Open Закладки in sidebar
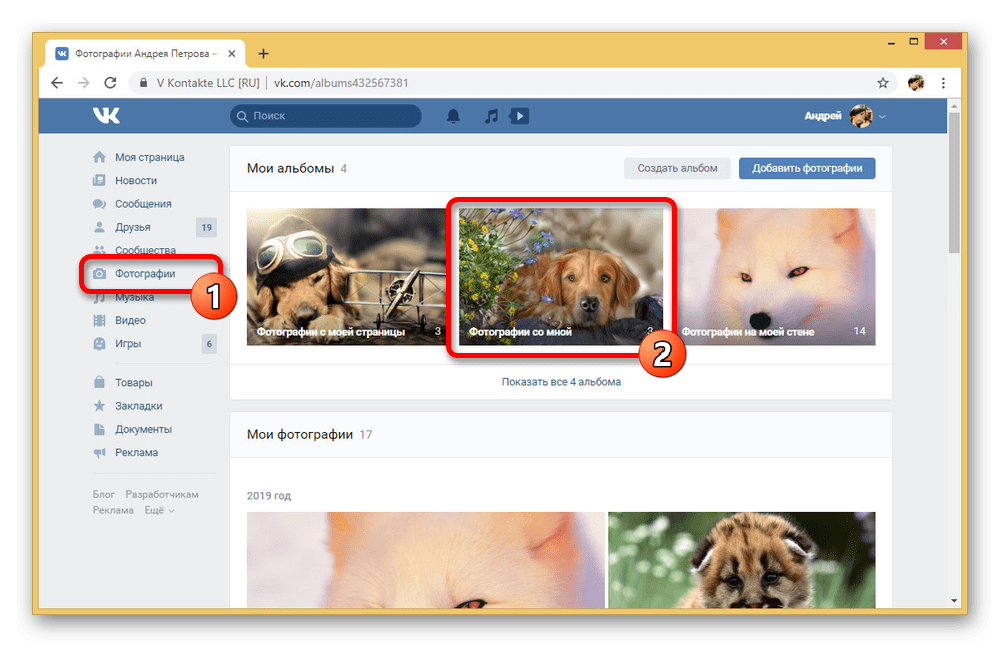Image resolution: width=1000 pixels, height=647 pixels. coord(138,406)
